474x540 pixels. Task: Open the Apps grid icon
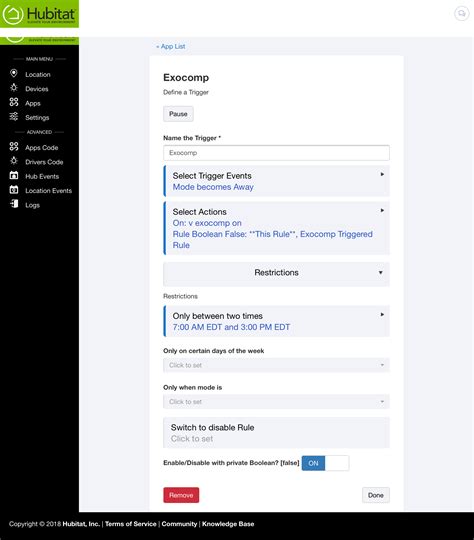click(x=14, y=102)
